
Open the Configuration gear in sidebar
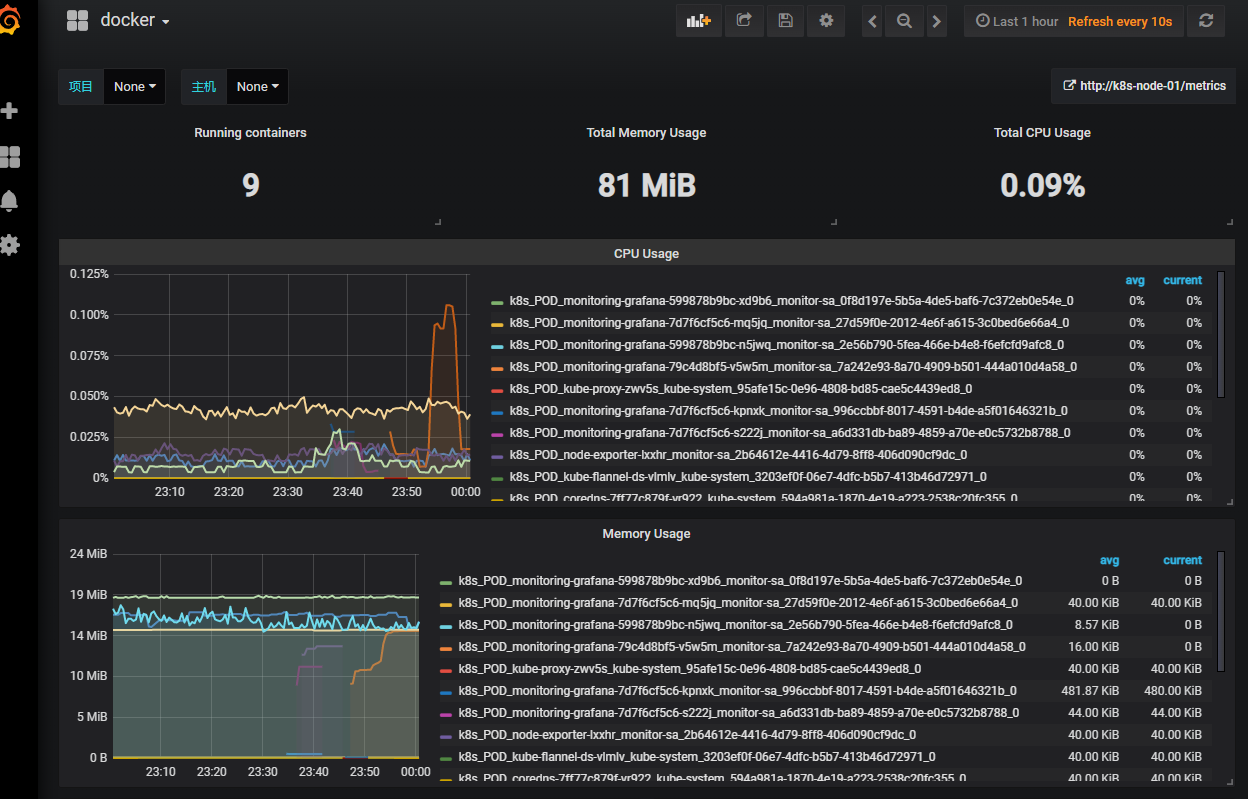(11, 245)
